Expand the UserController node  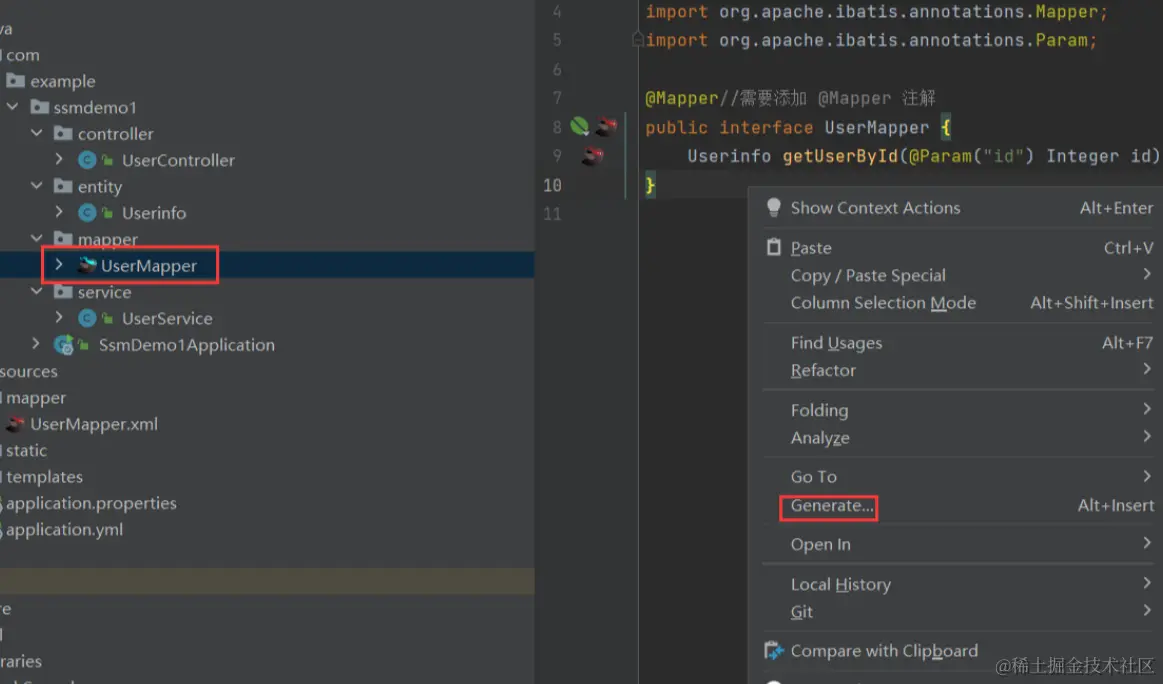coord(59,160)
